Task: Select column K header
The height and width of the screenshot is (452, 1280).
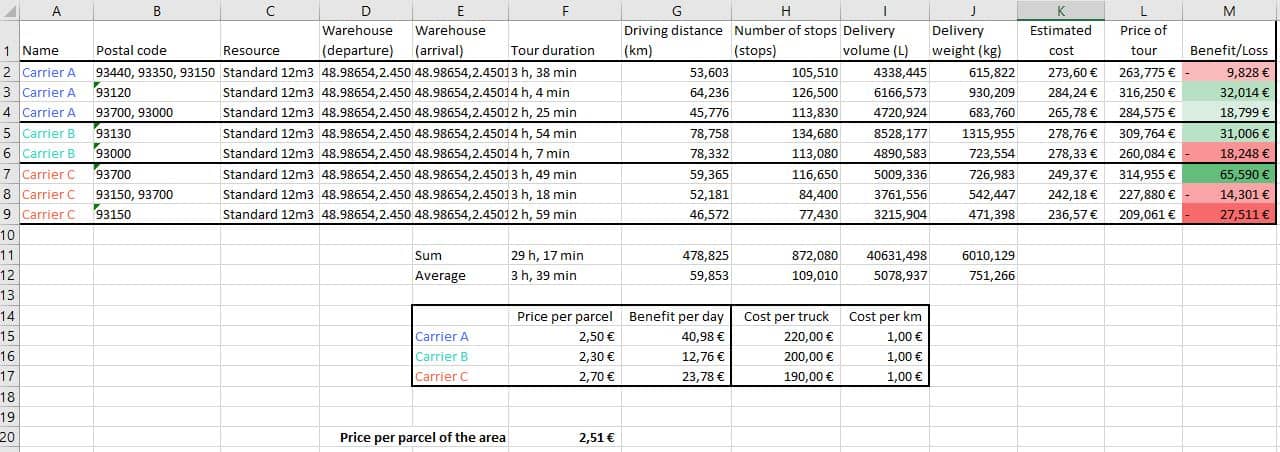Action: tap(1060, 10)
